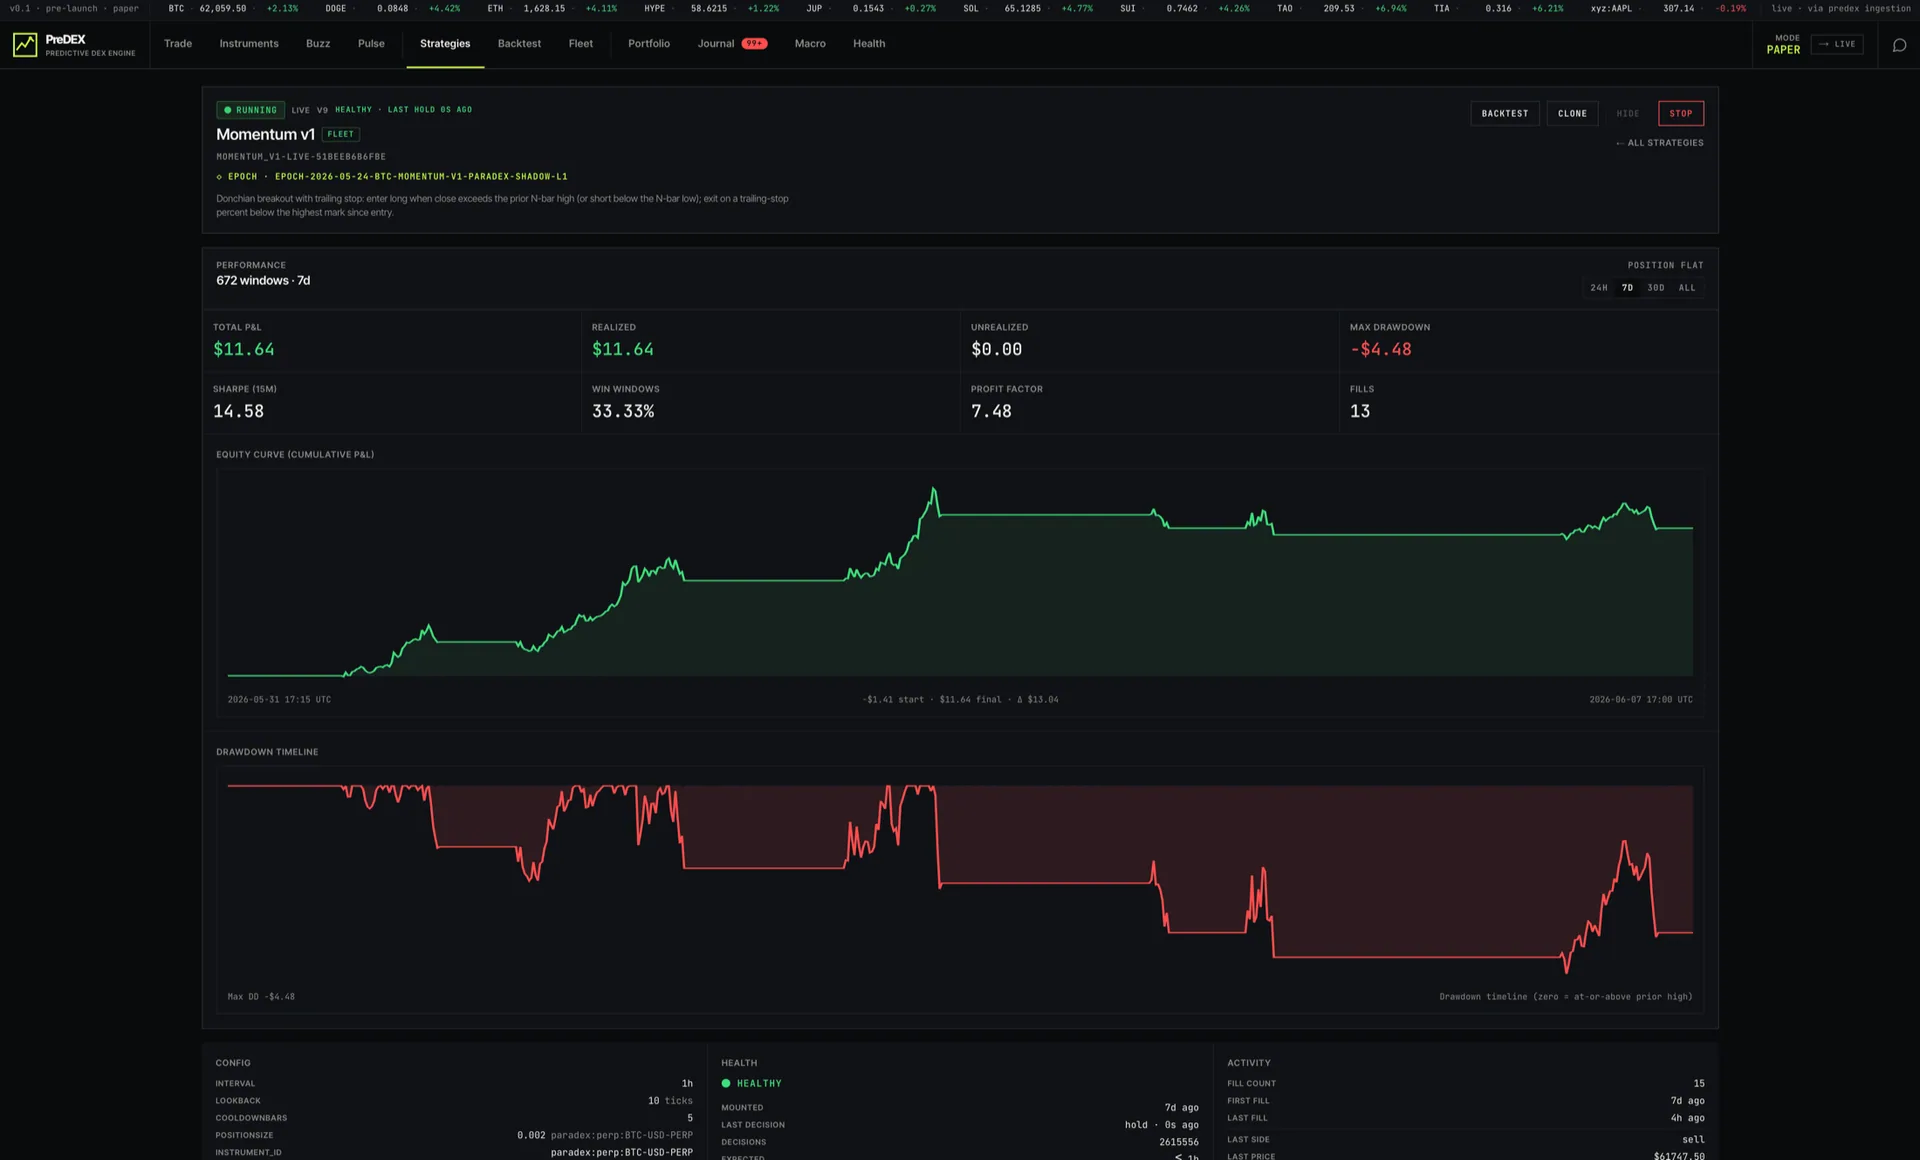This screenshot has width=1920, height=1160.
Task: Select the Strategies tab
Action: point(445,44)
